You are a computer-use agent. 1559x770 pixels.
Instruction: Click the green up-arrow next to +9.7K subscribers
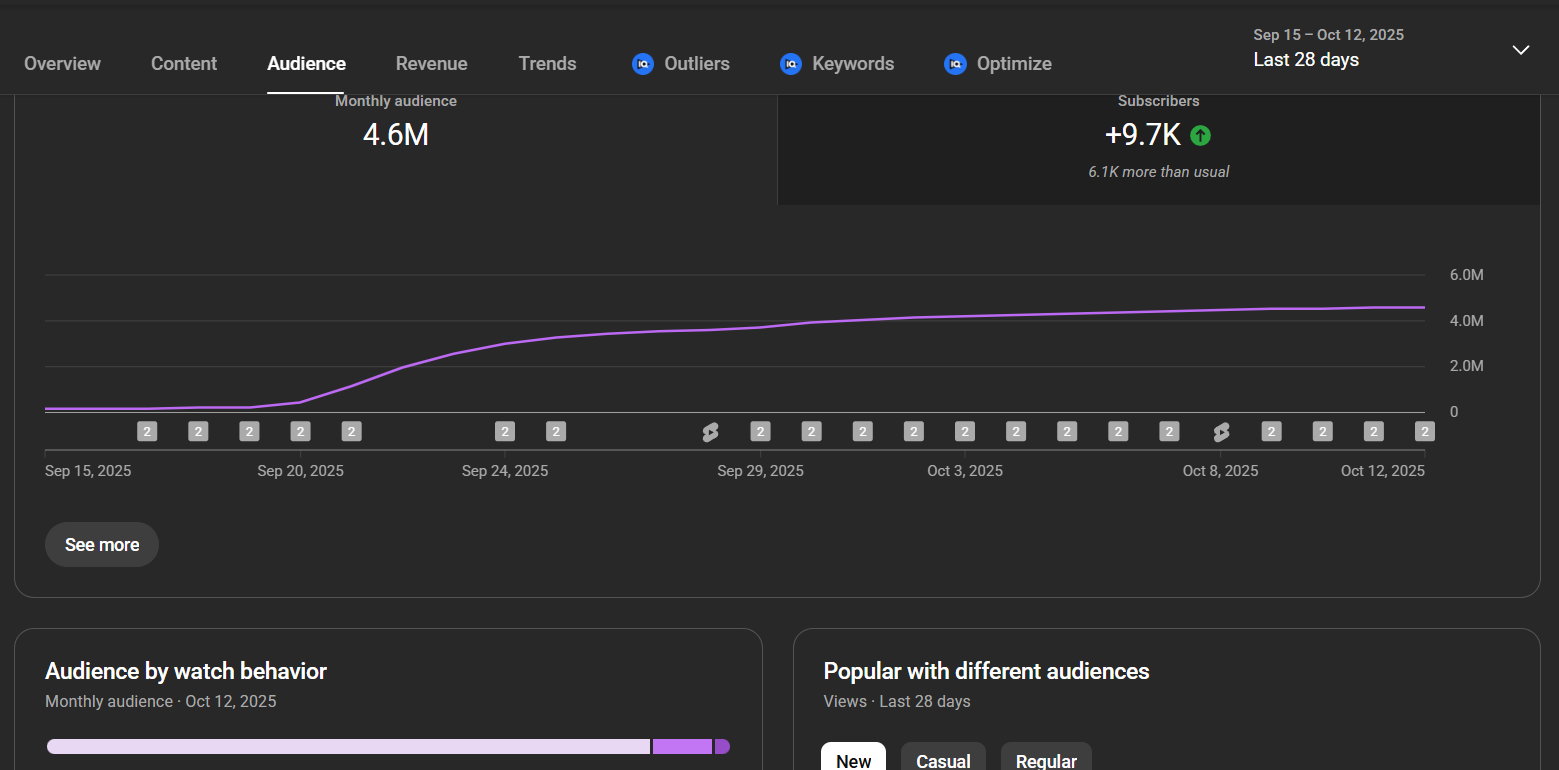(x=1200, y=135)
